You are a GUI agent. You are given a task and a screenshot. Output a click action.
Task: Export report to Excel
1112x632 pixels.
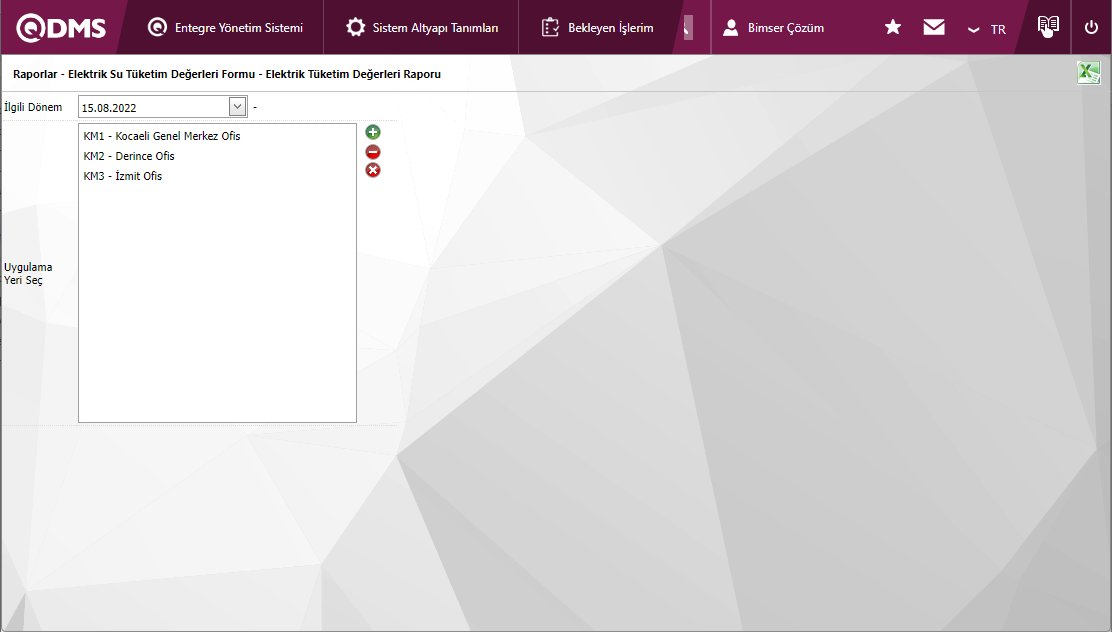1089,72
